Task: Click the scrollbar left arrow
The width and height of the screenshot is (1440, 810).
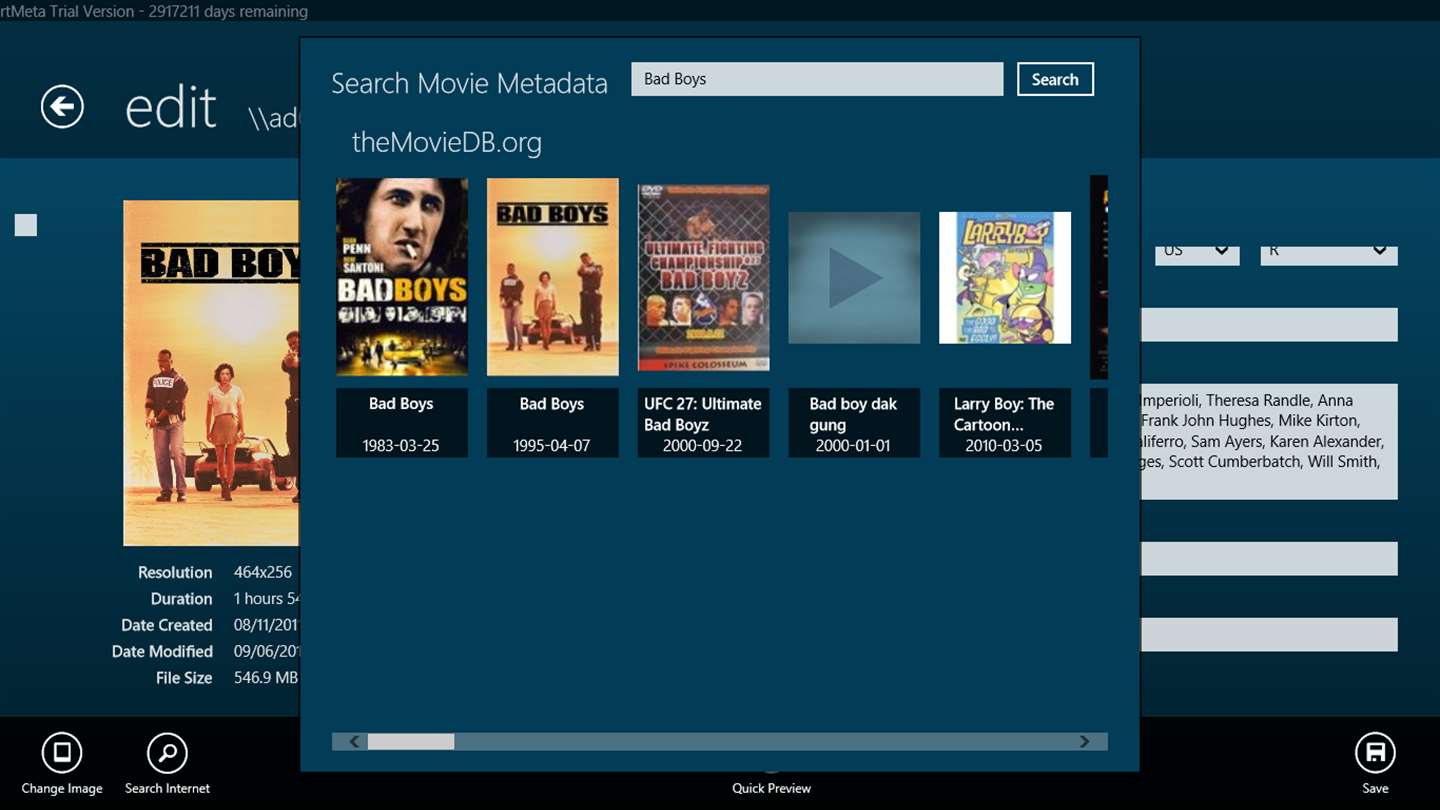Action: pos(354,741)
